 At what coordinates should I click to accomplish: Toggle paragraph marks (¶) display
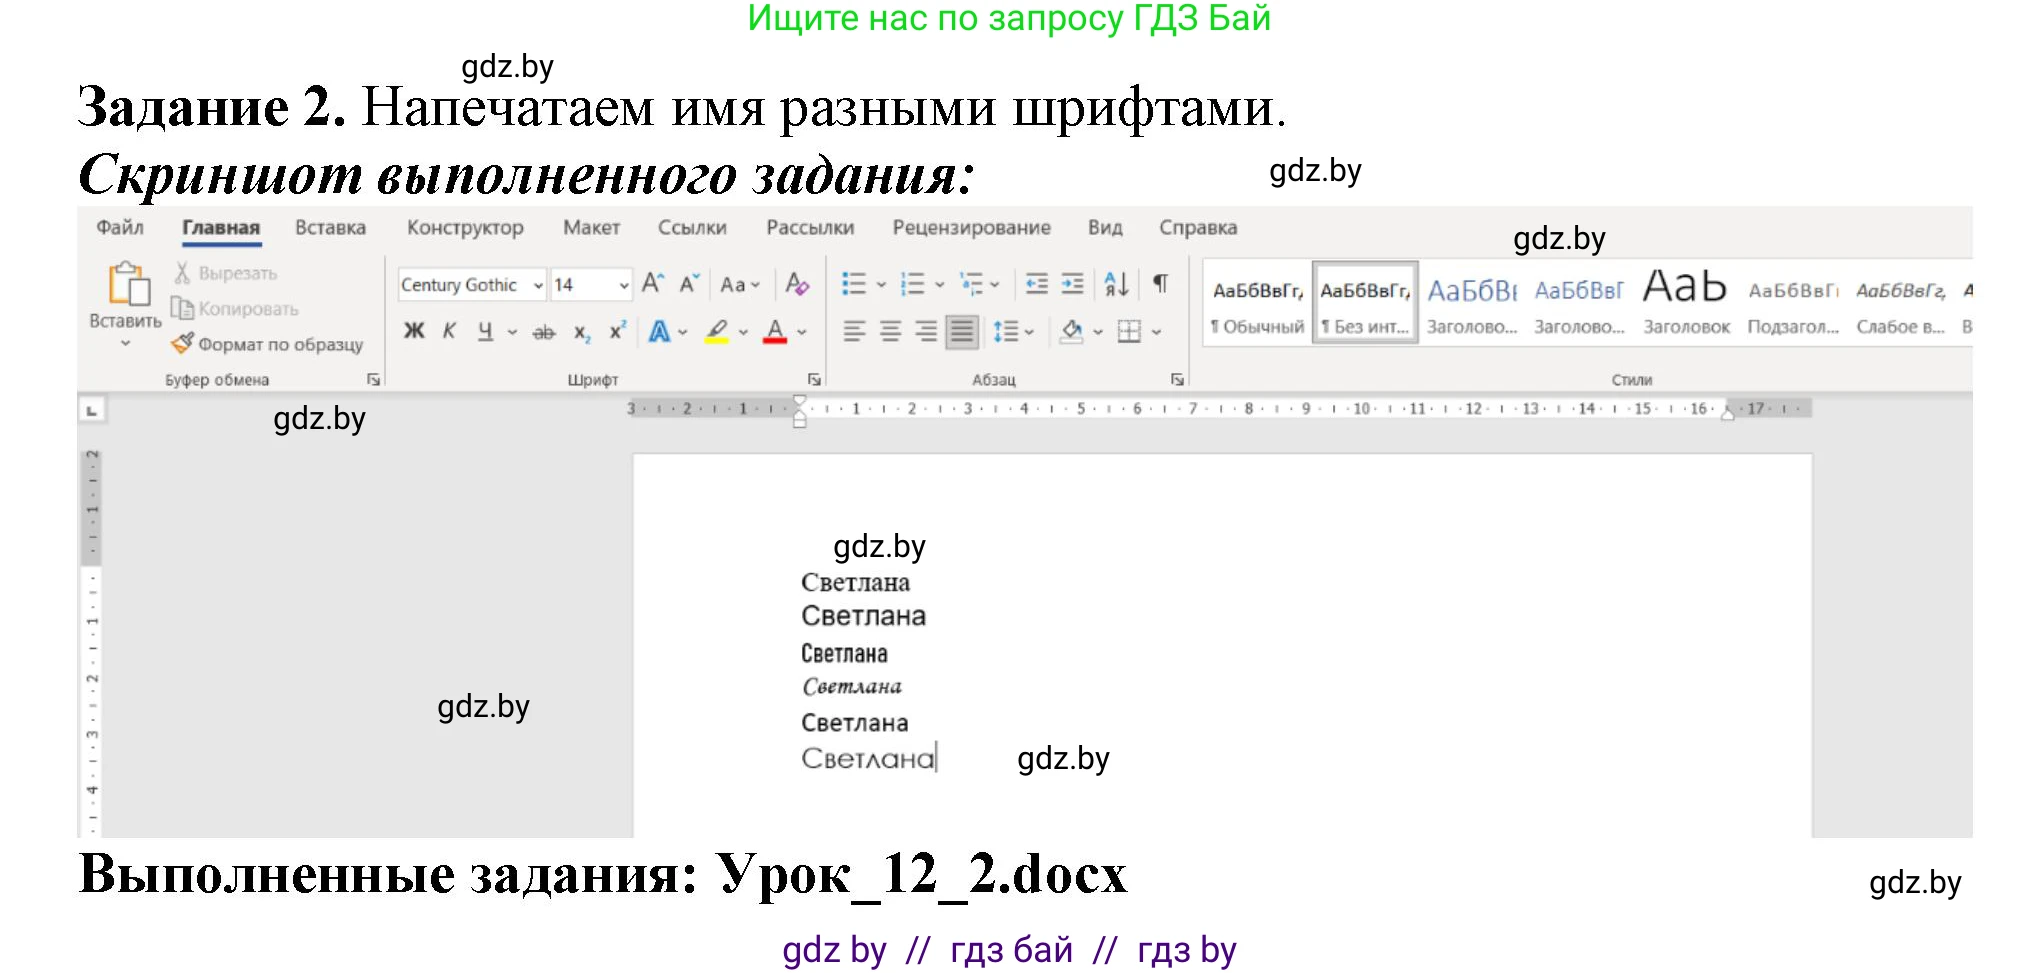click(x=1160, y=284)
